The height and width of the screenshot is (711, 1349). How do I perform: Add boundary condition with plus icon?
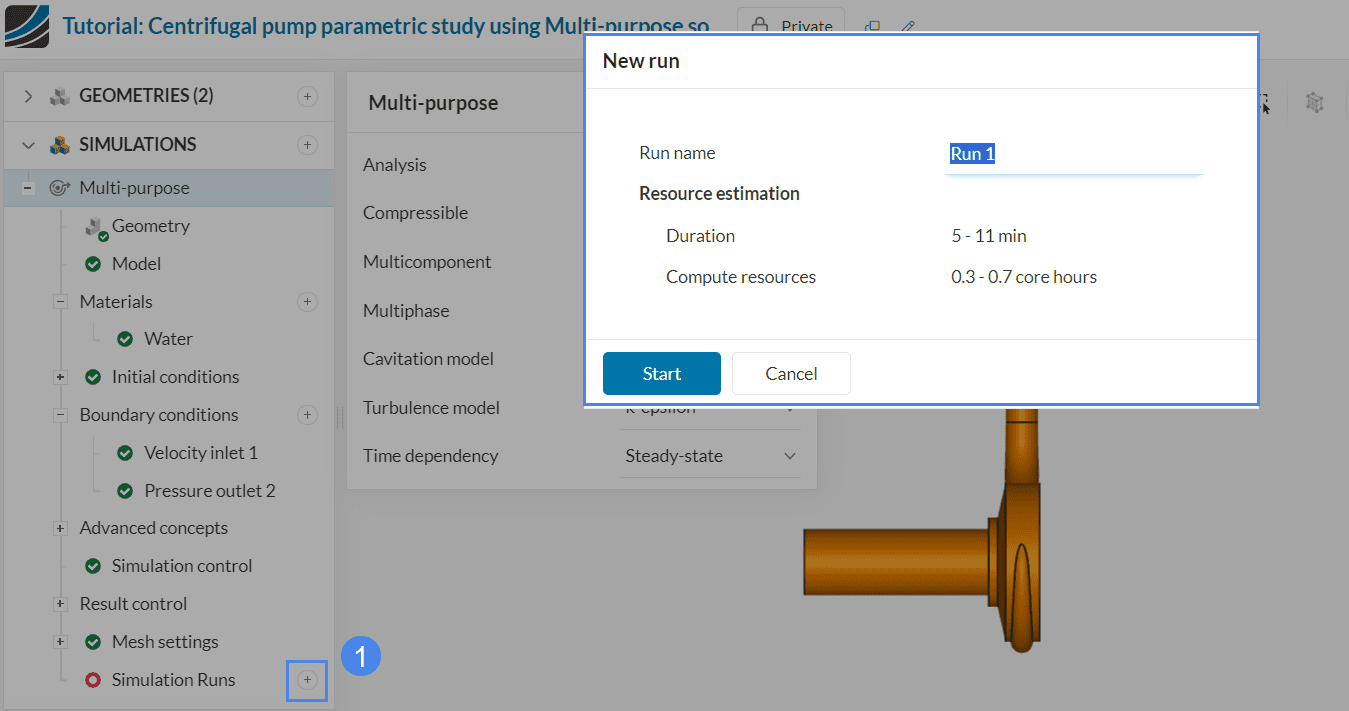[308, 415]
